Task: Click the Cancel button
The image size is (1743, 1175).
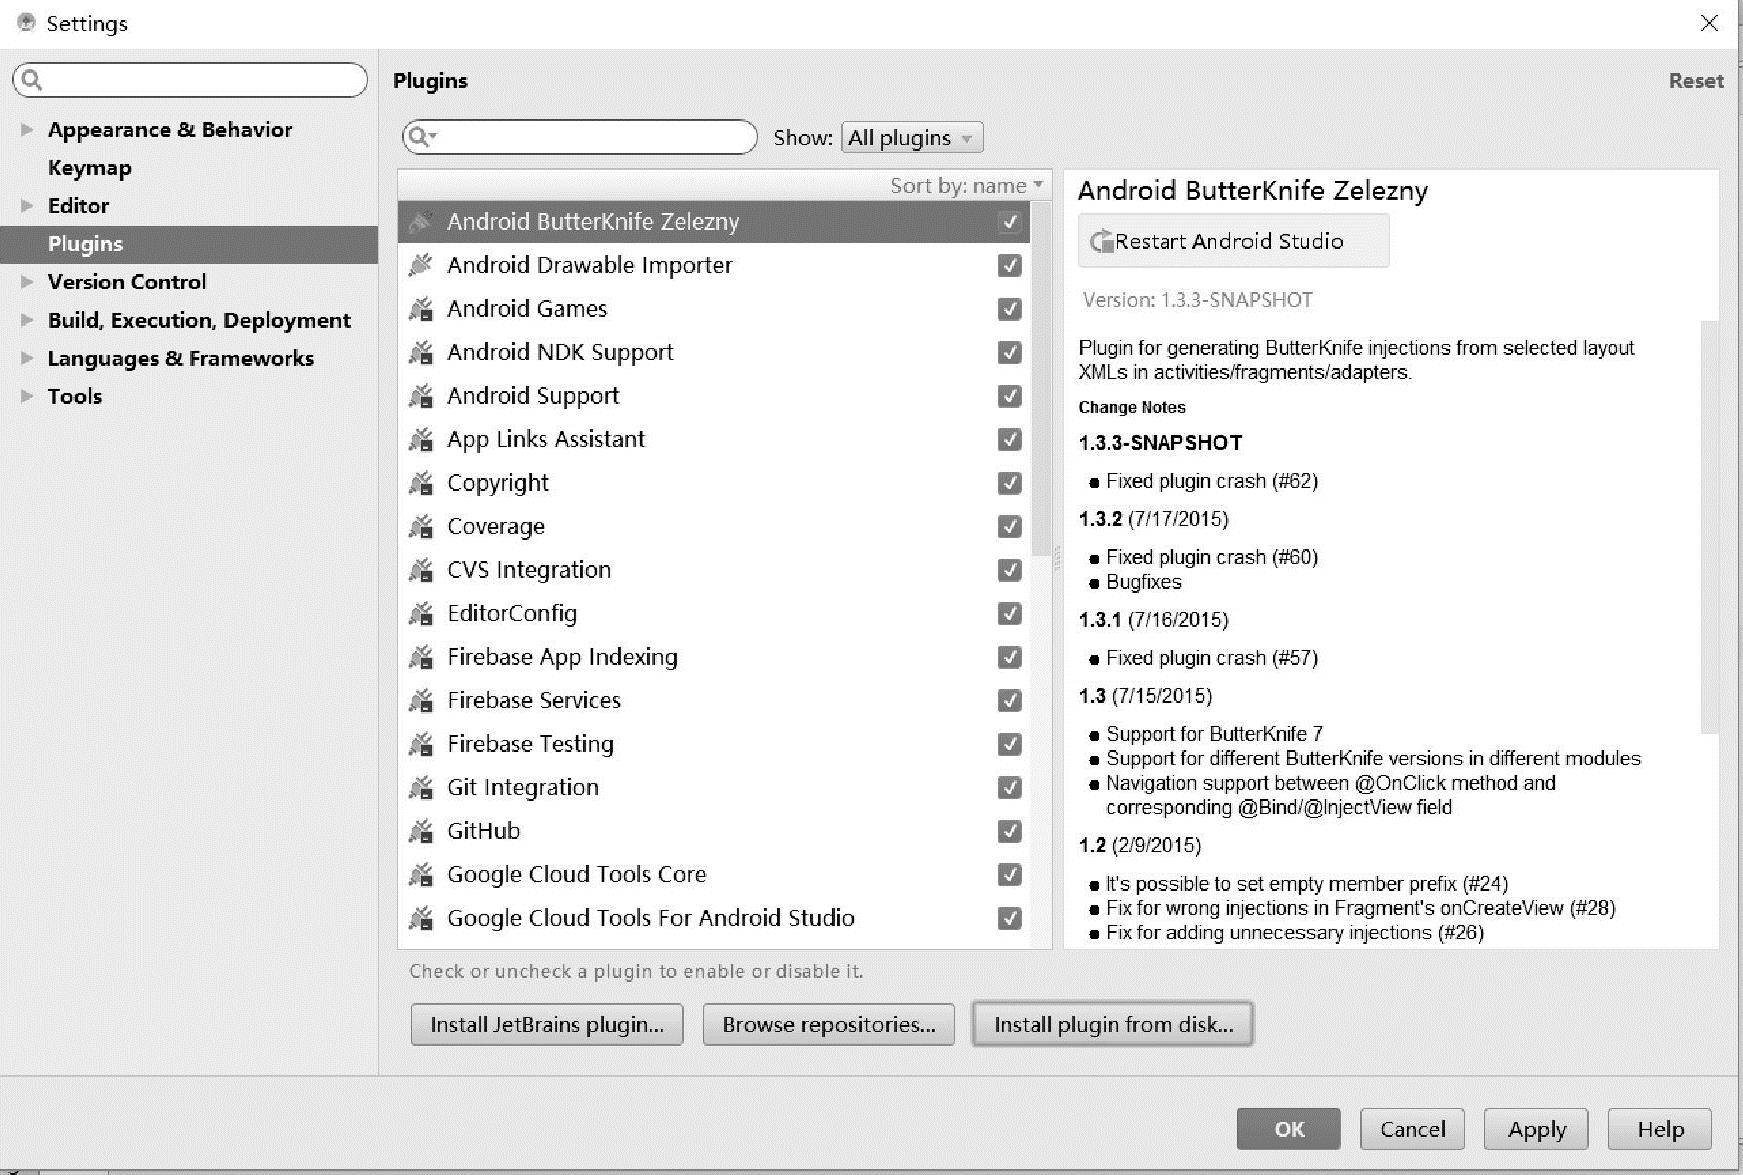Action: point(1412,1129)
